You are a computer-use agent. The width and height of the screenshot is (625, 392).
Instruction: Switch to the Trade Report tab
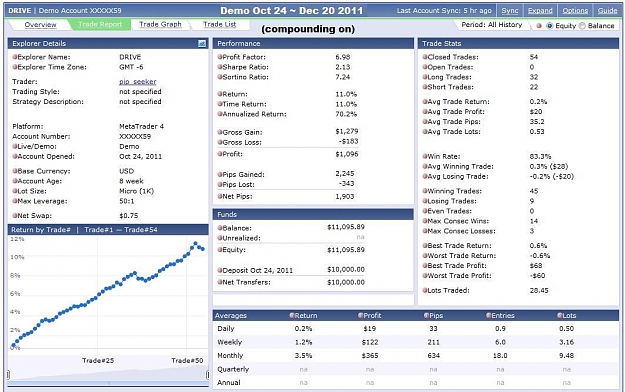(x=100, y=25)
